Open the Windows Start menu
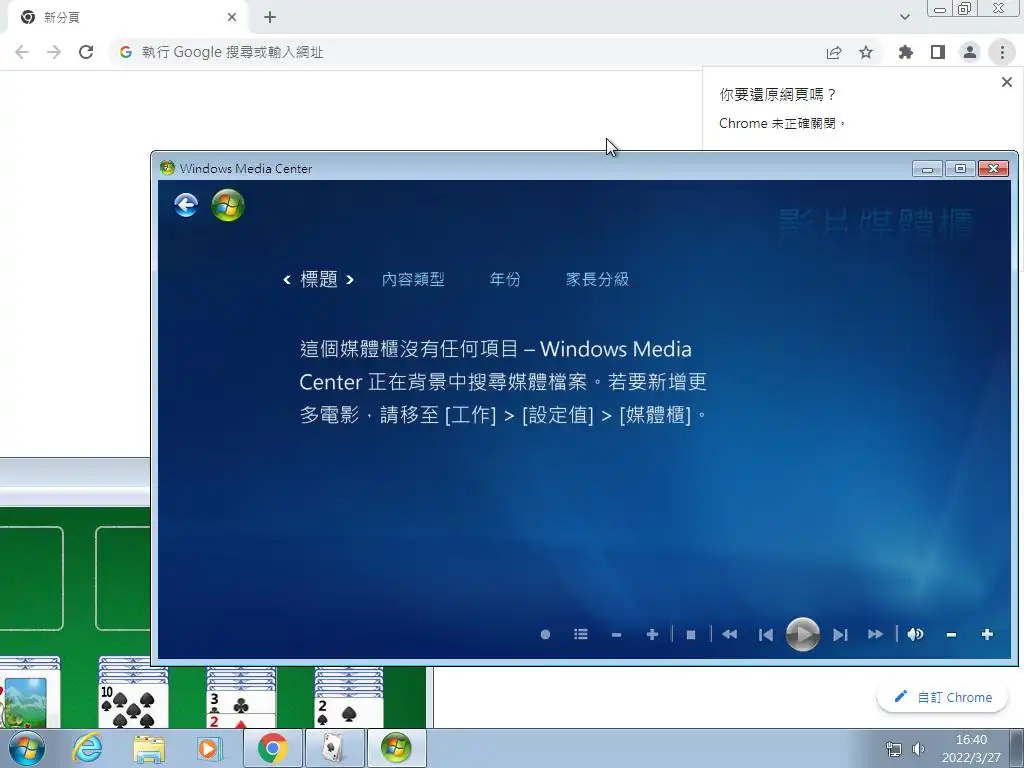Image resolution: width=1024 pixels, height=768 pixels. 27,748
